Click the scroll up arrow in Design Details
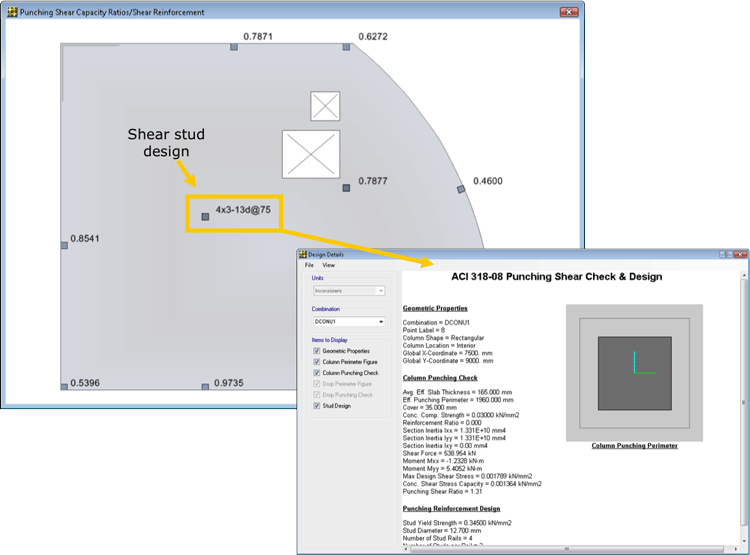750x555 pixels. pyautogui.click(x=744, y=276)
